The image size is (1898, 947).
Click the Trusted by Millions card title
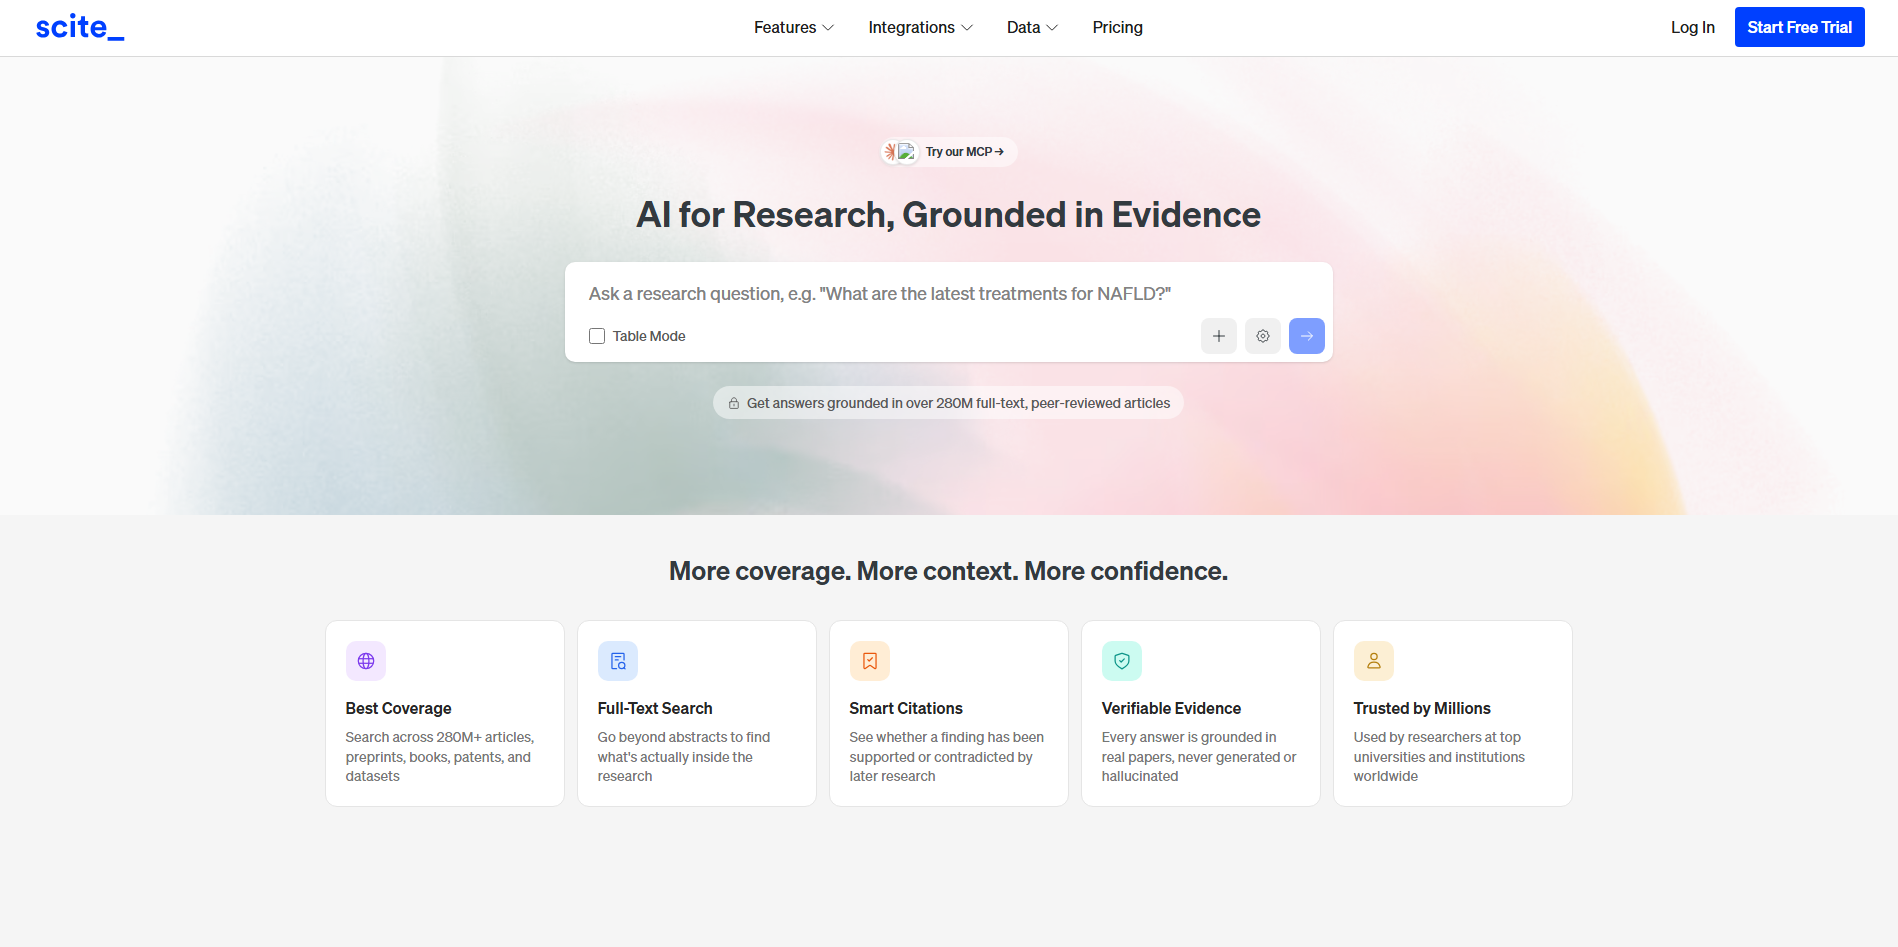click(x=1422, y=708)
